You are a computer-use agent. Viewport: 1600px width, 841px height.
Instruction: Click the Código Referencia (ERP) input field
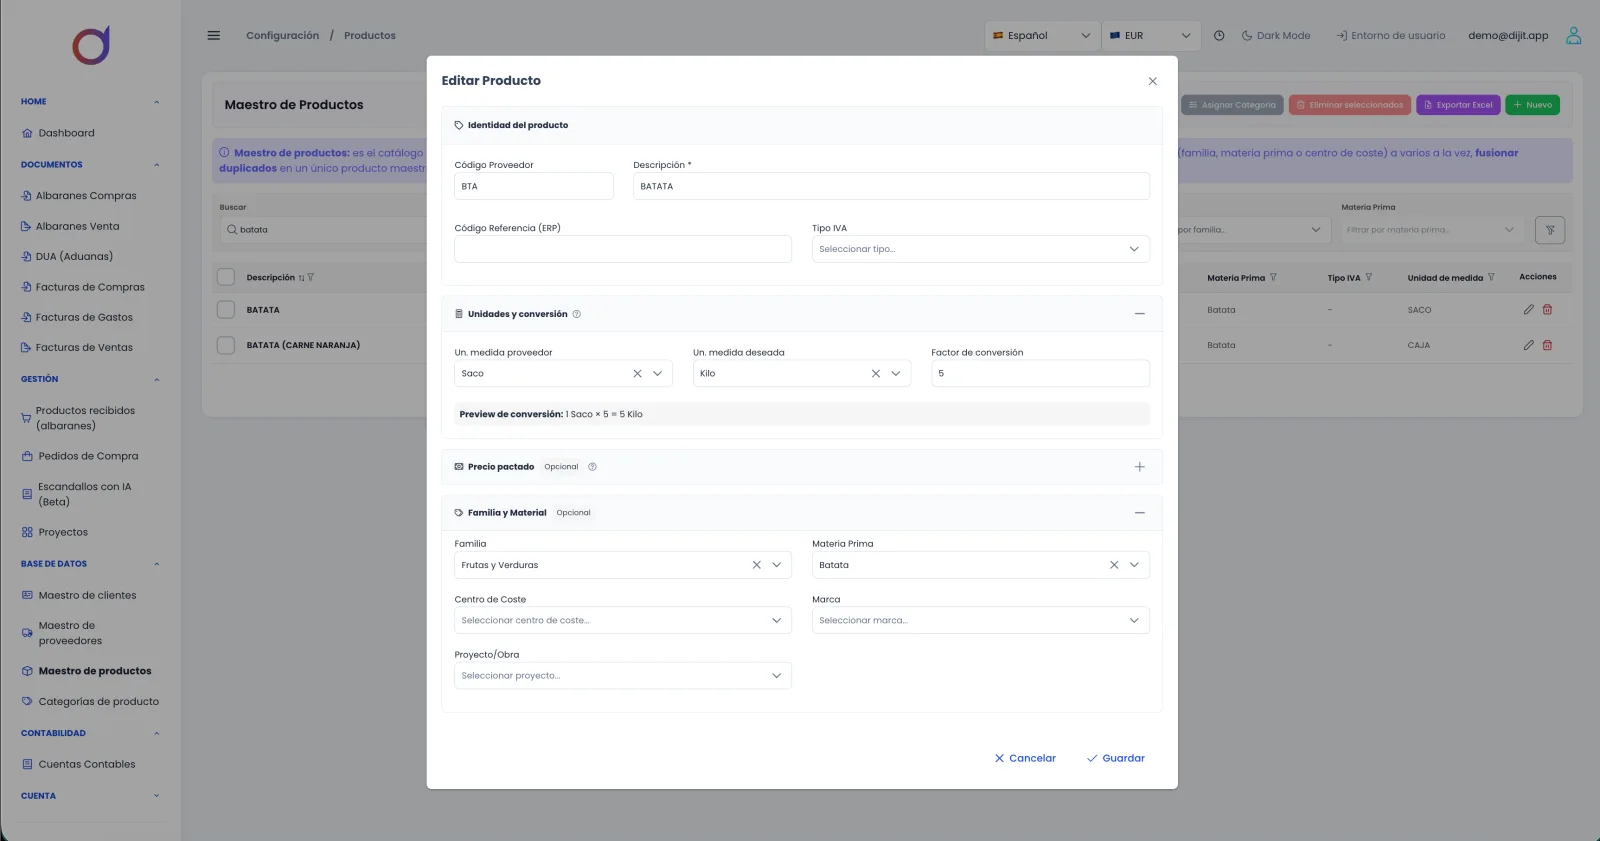(x=623, y=249)
